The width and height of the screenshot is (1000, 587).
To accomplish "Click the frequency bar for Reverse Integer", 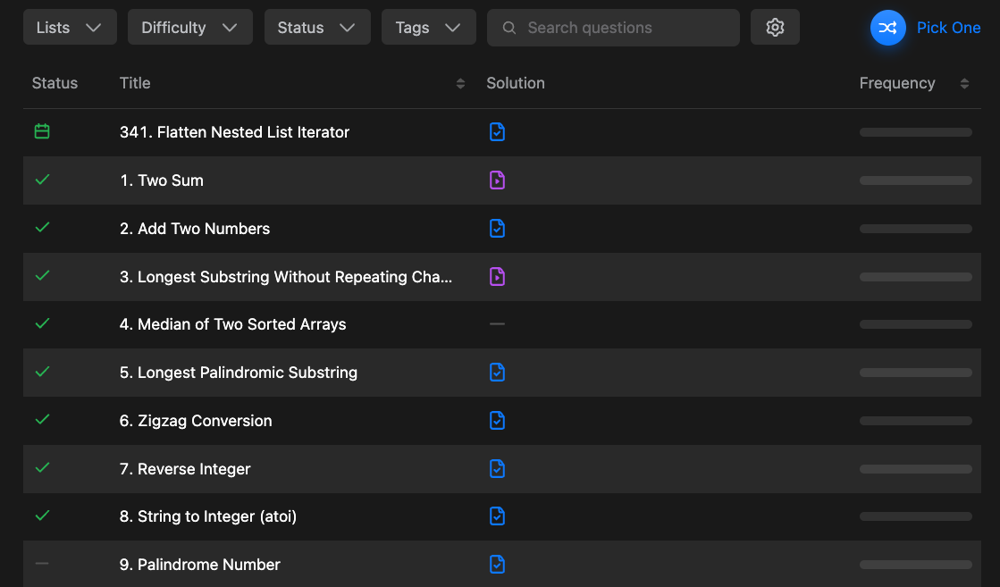I will pos(916,469).
